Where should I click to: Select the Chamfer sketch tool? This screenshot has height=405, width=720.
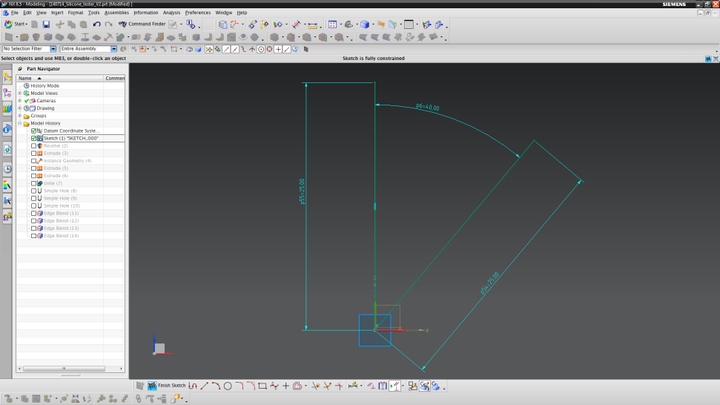[x=251, y=386]
